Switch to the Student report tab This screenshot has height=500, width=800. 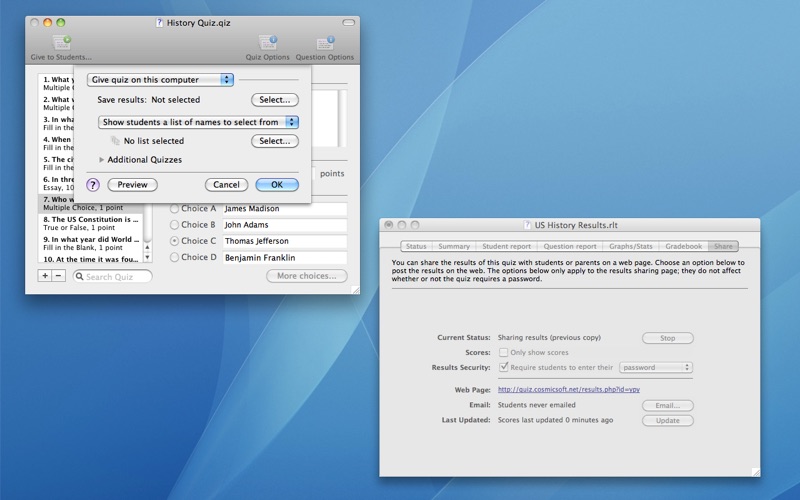click(x=506, y=246)
